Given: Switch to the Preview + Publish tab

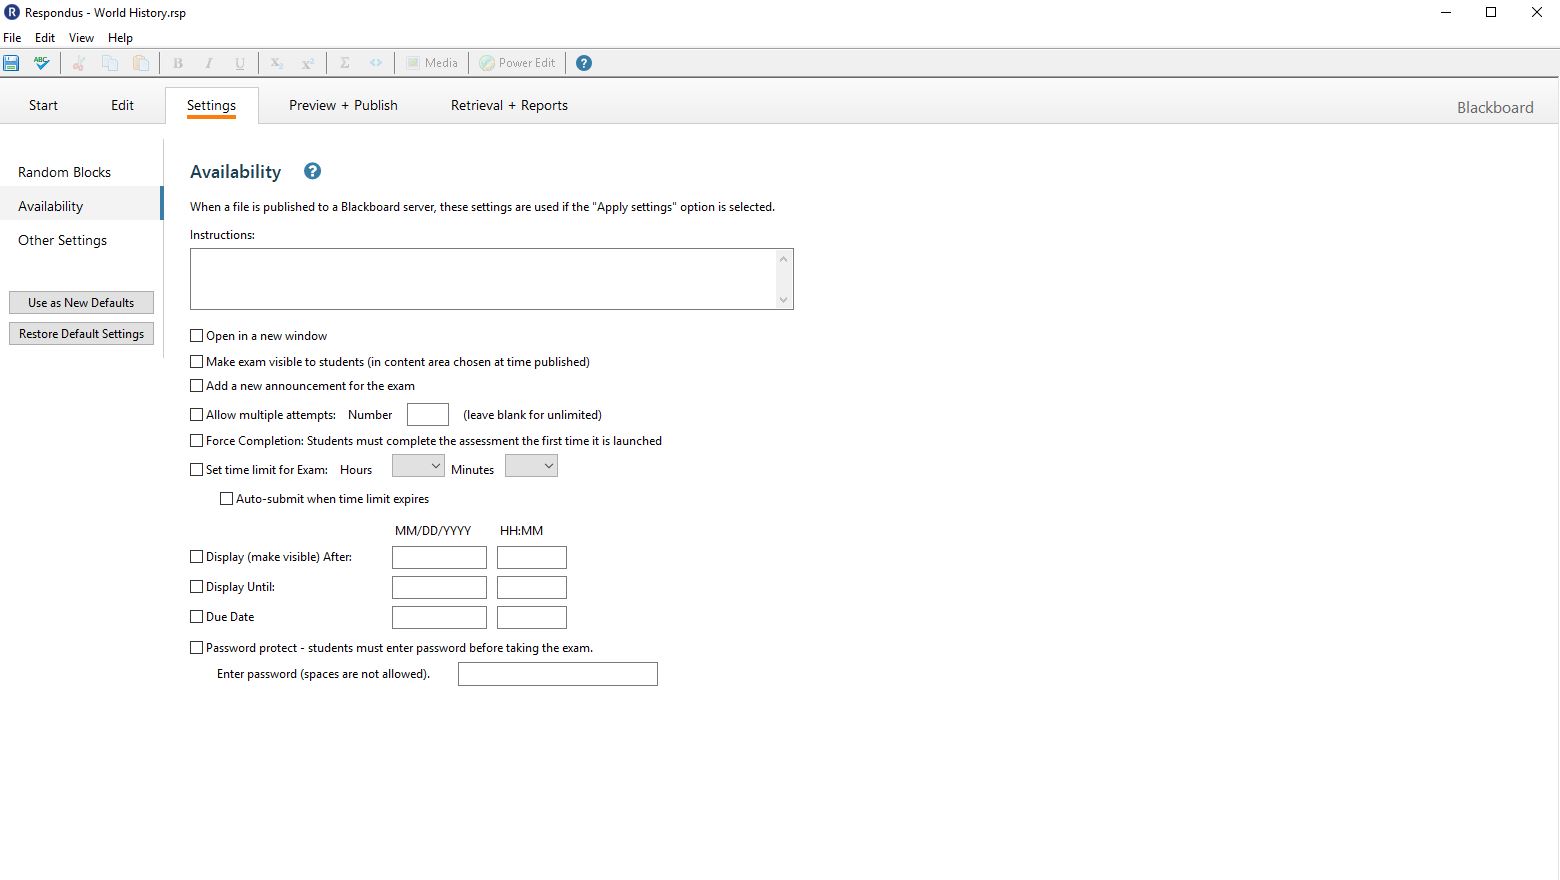Looking at the screenshot, I should (x=343, y=105).
